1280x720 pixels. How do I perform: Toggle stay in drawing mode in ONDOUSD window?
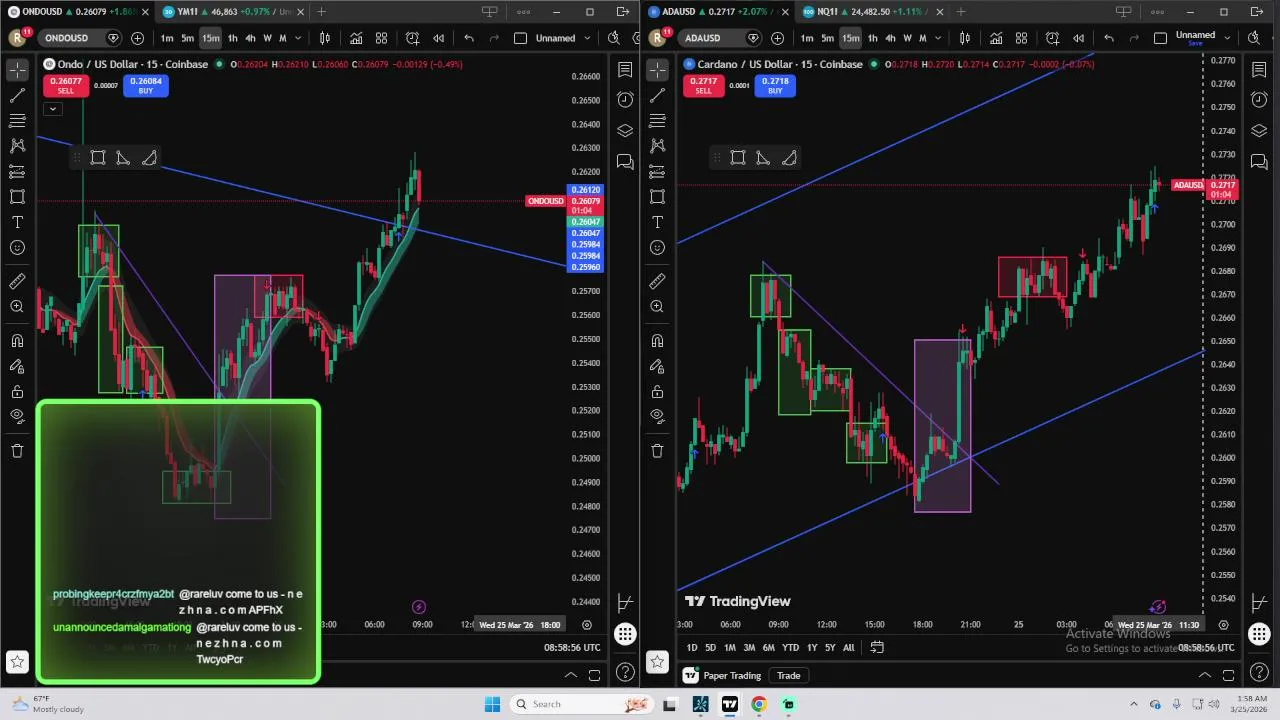pyautogui.click(x=17, y=366)
